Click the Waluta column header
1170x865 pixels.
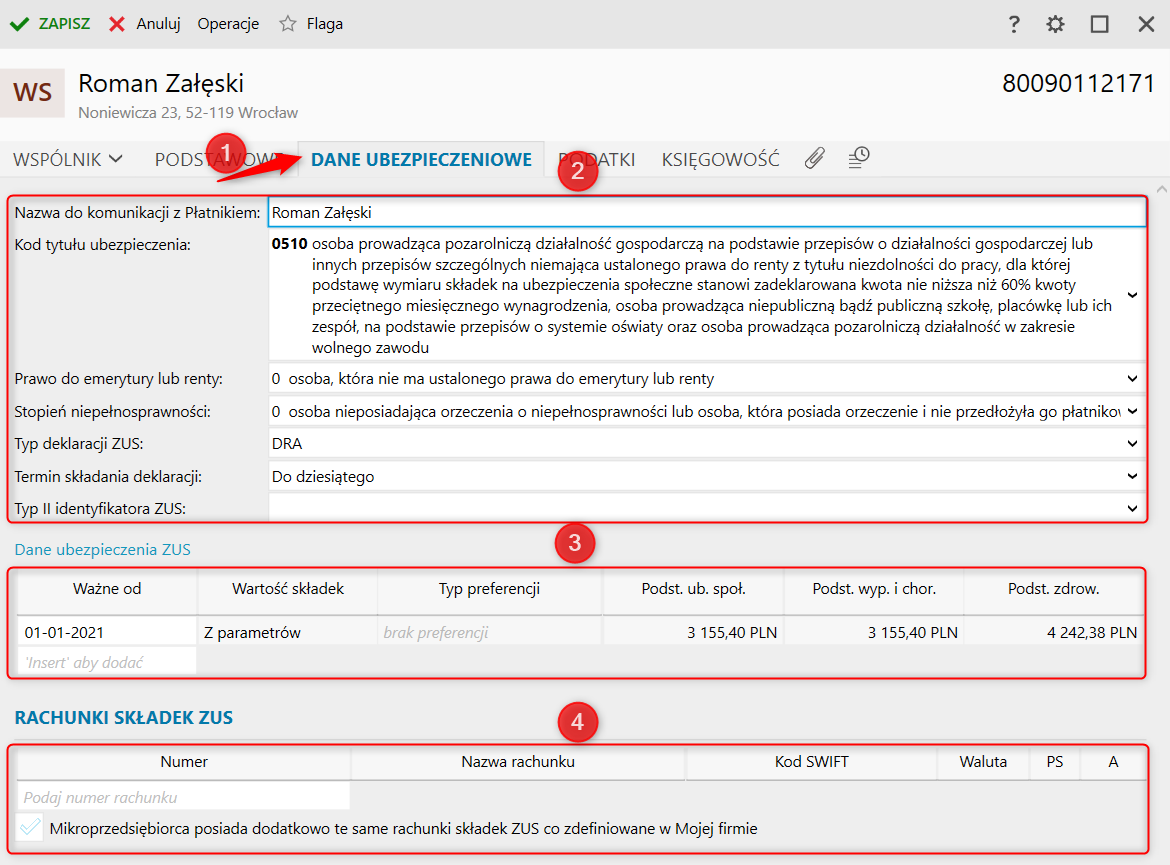pos(983,762)
